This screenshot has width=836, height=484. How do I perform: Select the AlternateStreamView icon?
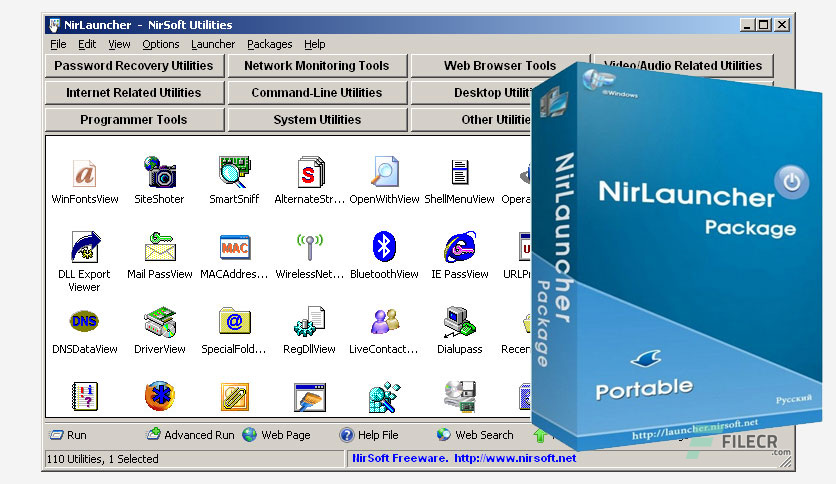[x=310, y=172]
